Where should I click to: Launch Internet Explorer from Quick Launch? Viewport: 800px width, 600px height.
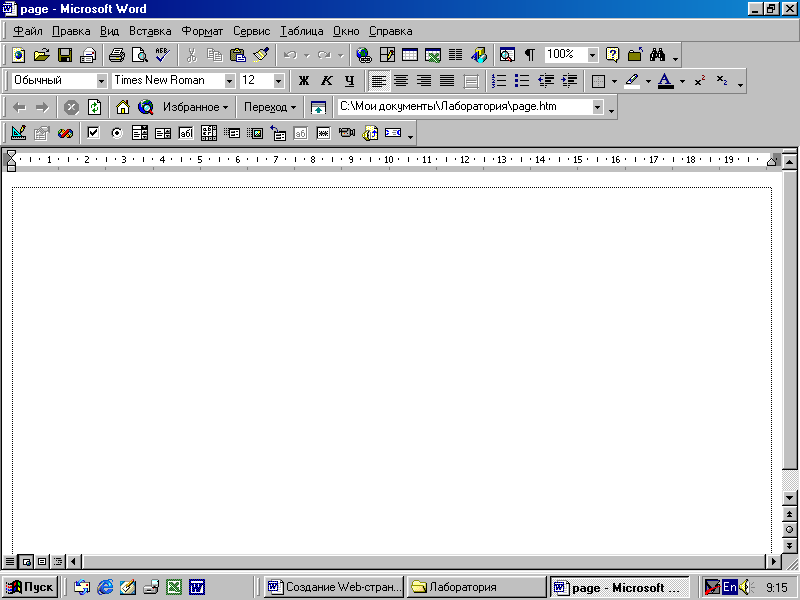pyautogui.click(x=105, y=587)
